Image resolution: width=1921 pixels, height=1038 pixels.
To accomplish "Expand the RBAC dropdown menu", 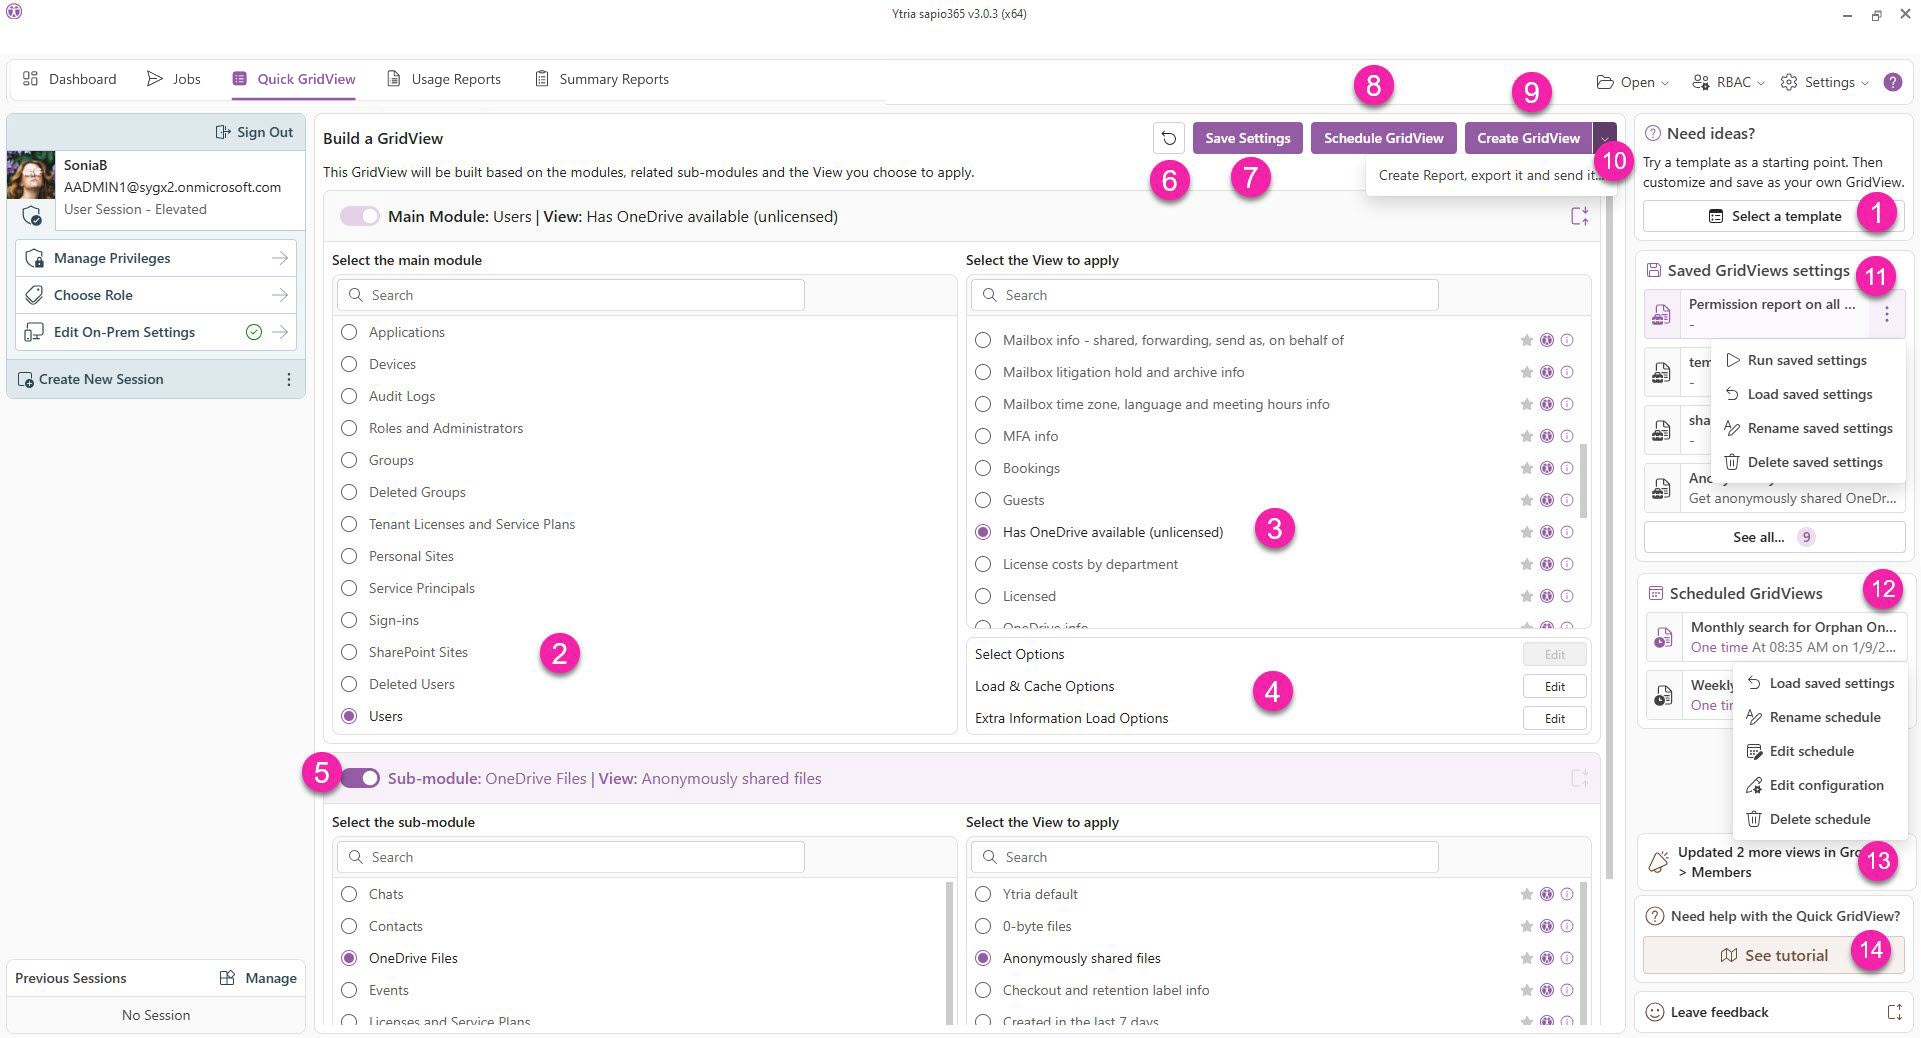I will pyautogui.click(x=1728, y=82).
